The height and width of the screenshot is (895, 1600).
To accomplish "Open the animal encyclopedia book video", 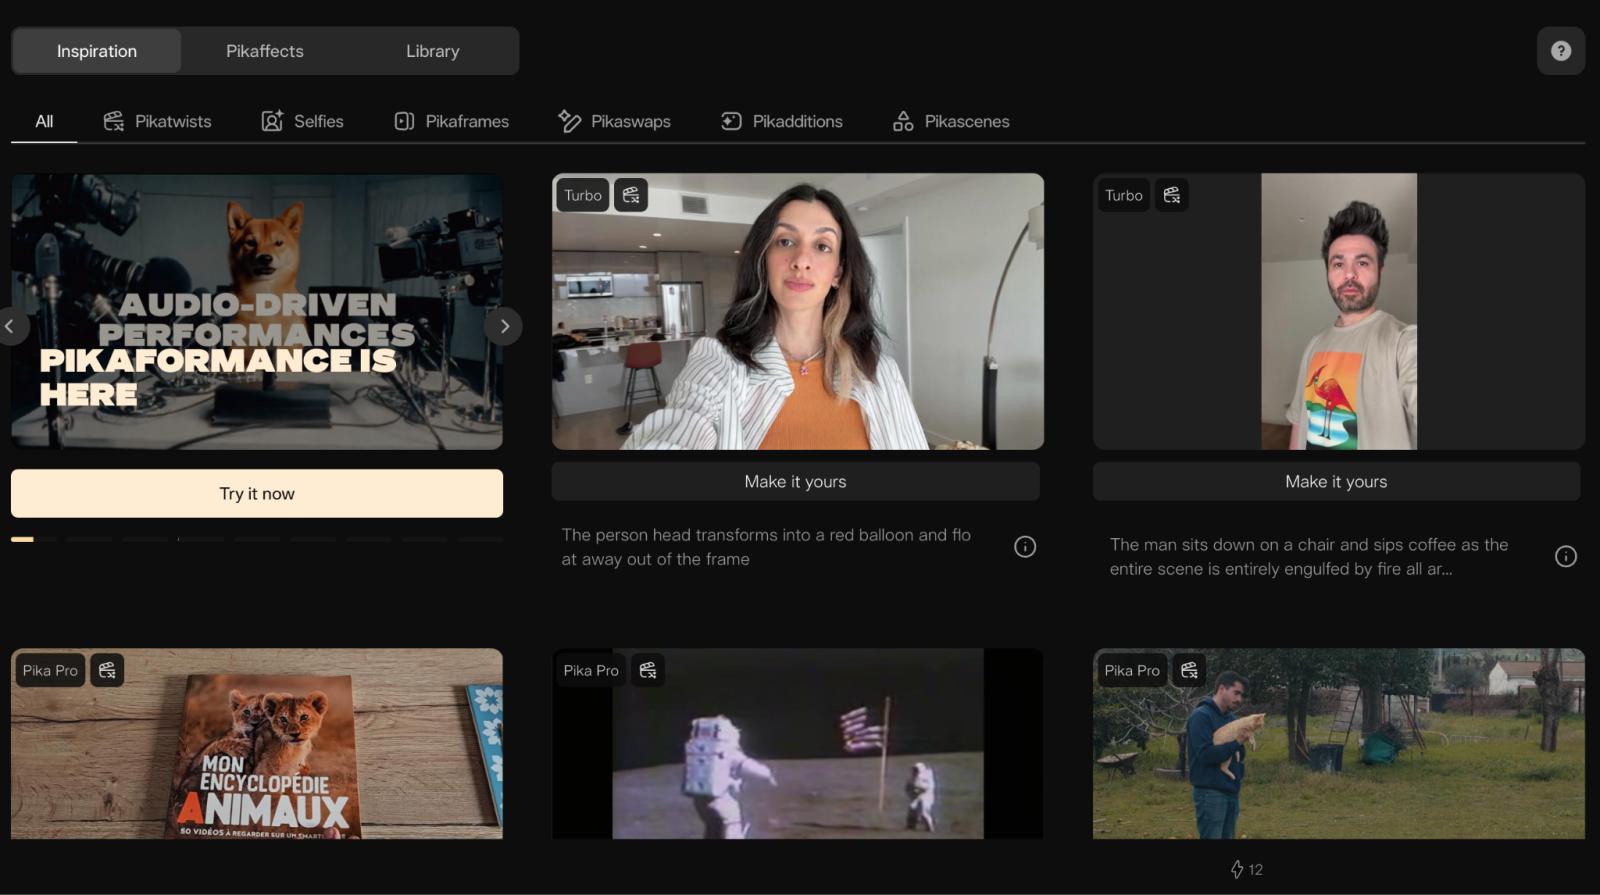I will tap(257, 744).
